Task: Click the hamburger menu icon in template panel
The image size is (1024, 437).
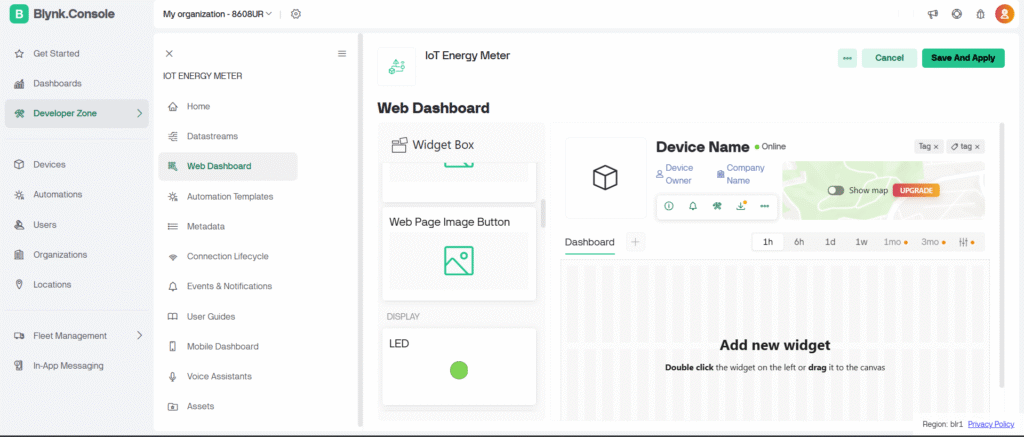Action: 342,54
